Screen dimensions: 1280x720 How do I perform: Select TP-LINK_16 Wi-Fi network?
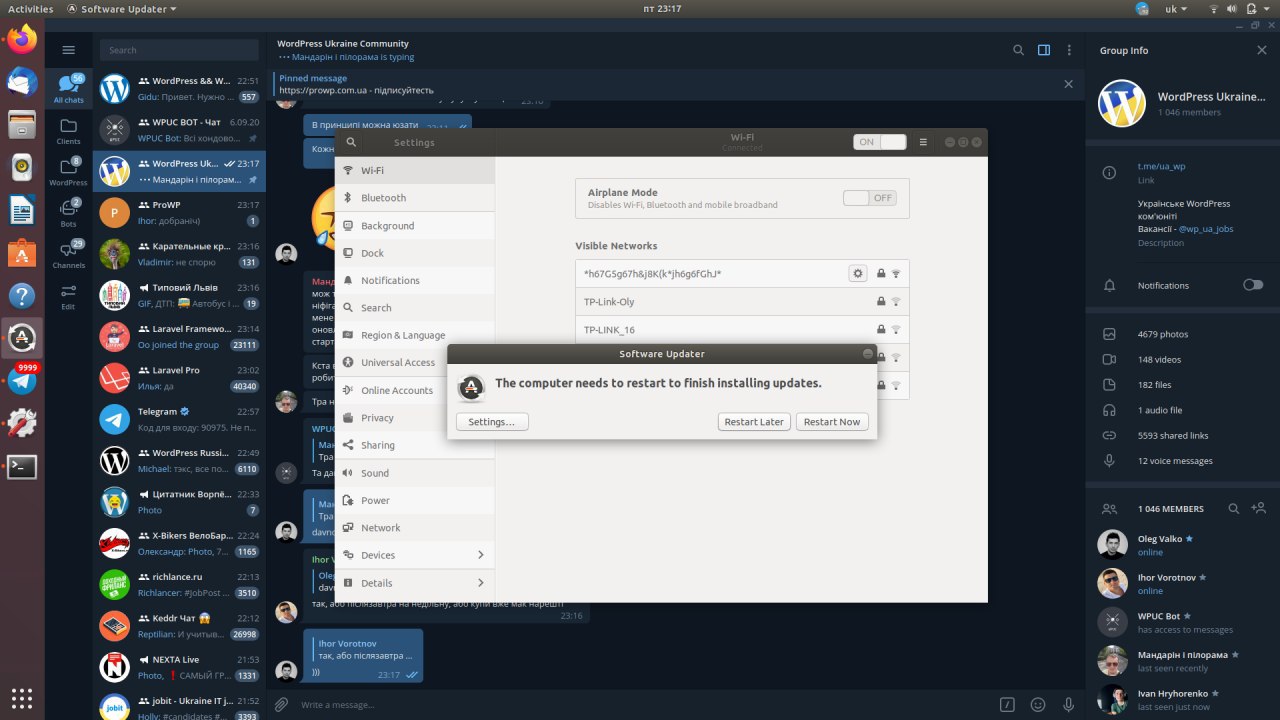coord(742,329)
